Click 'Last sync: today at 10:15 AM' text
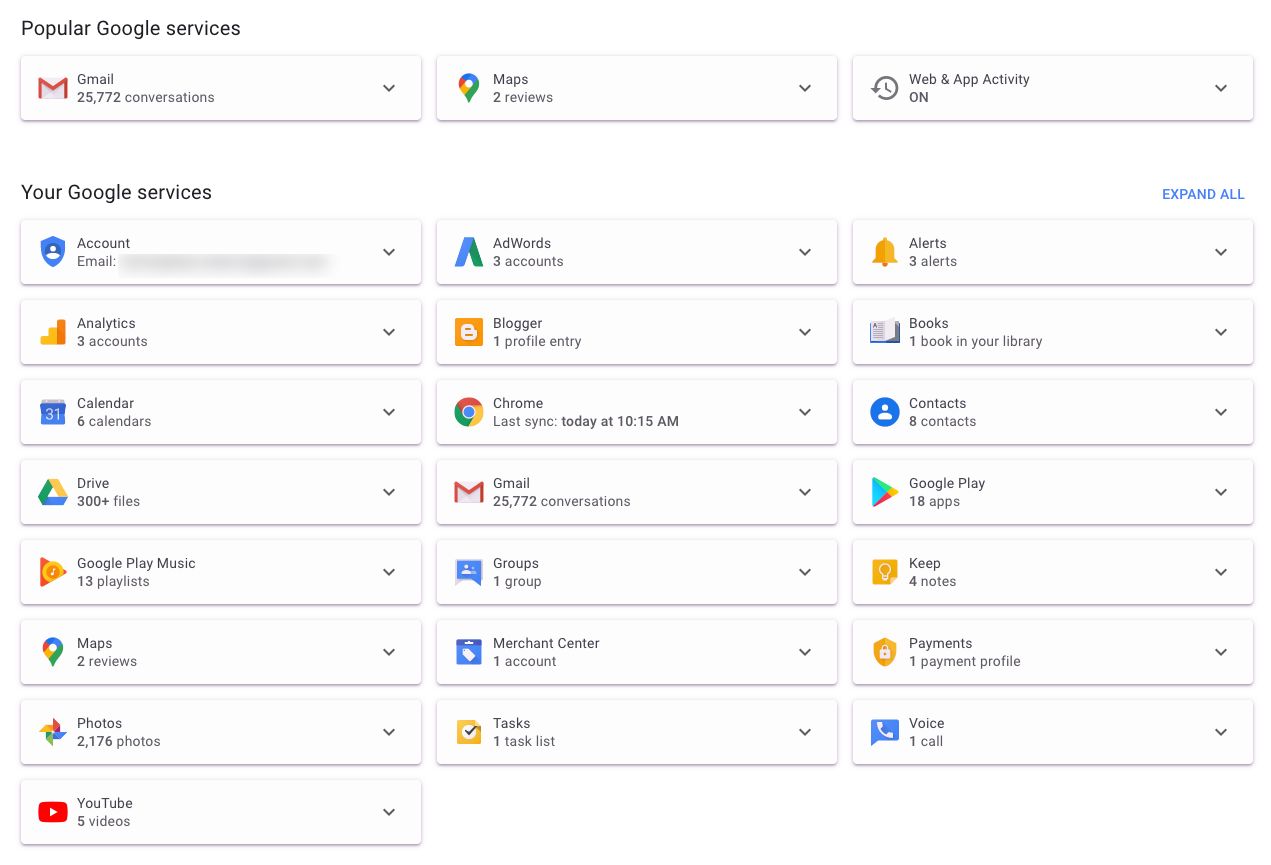The height and width of the screenshot is (865, 1271). [586, 421]
